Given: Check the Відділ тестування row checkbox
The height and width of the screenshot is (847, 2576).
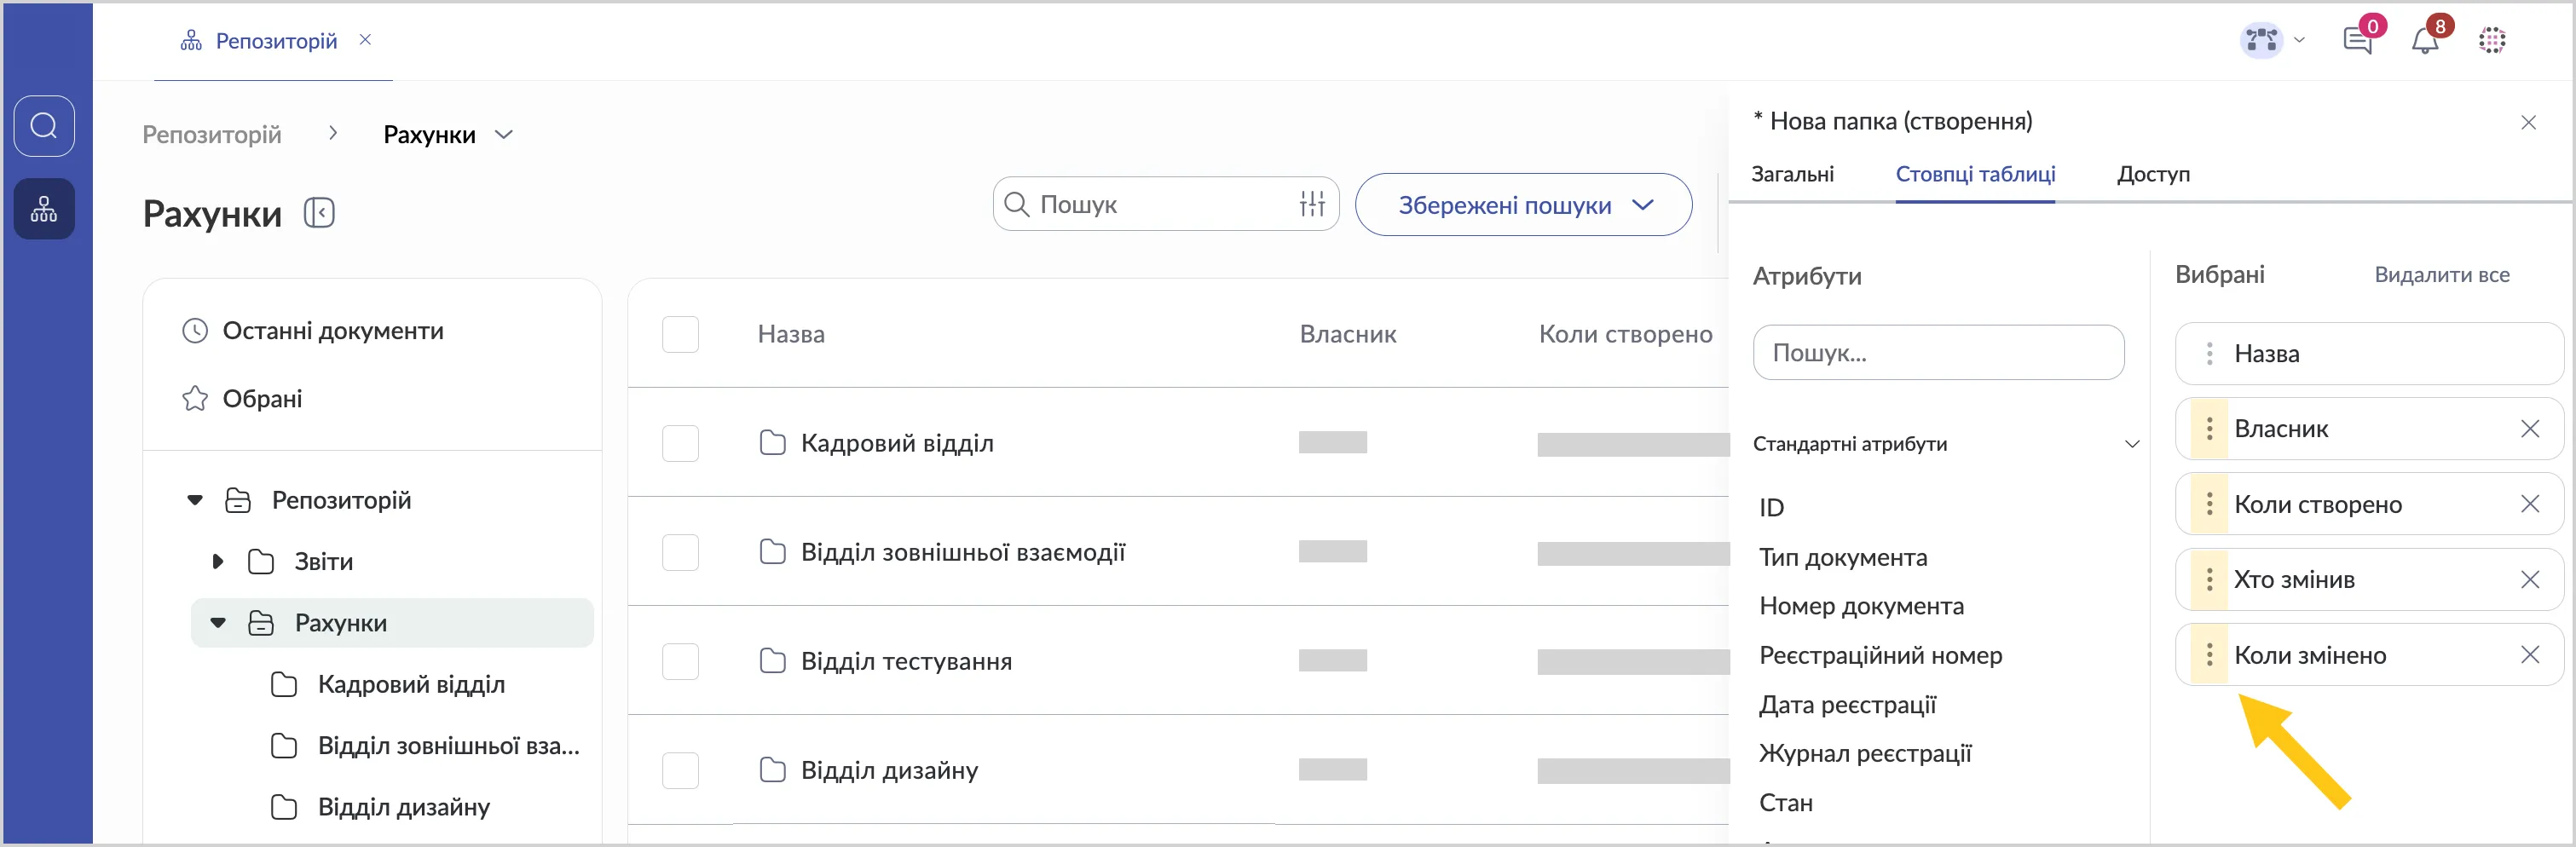Looking at the screenshot, I should pyautogui.click(x=680, y=661).
